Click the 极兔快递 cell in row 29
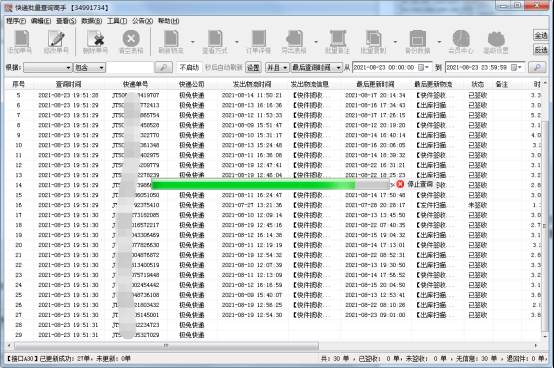Viewport: 554px width, 368px height. (x=191, y=335)
